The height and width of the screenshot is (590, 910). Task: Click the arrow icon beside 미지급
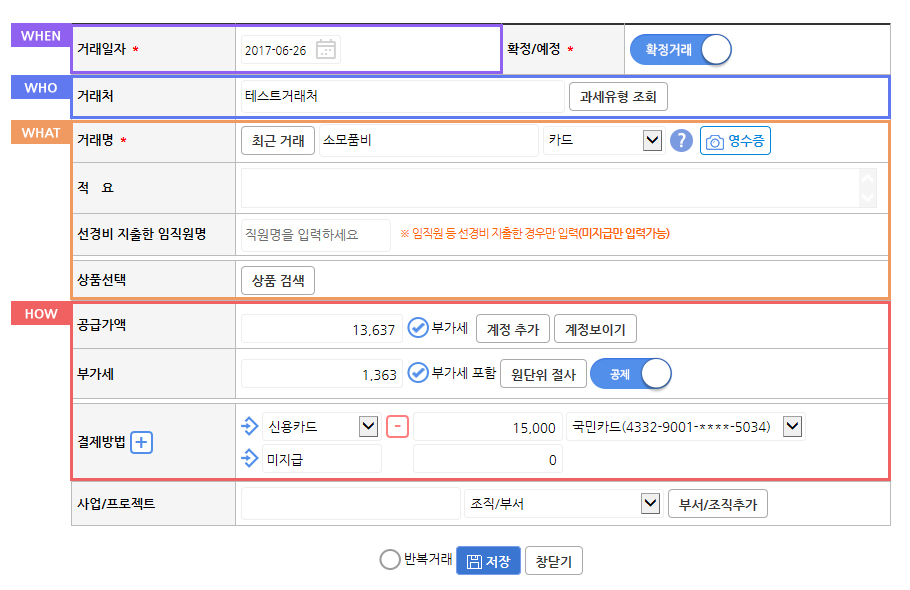tap(250, 459)
